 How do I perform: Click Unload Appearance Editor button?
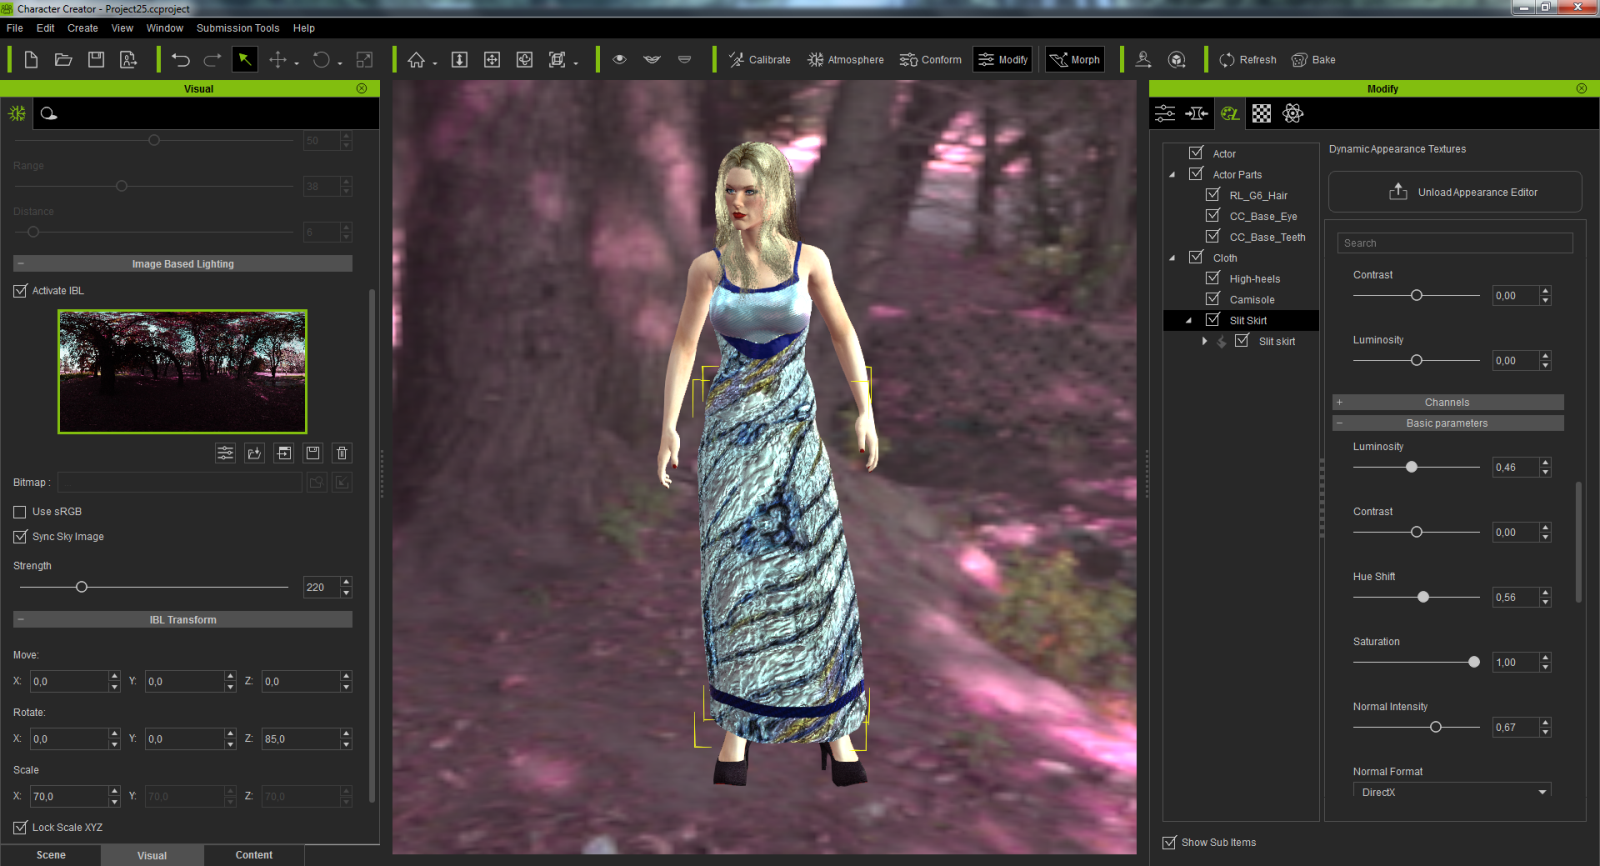pyautogui.click(x=1455, y=192)
